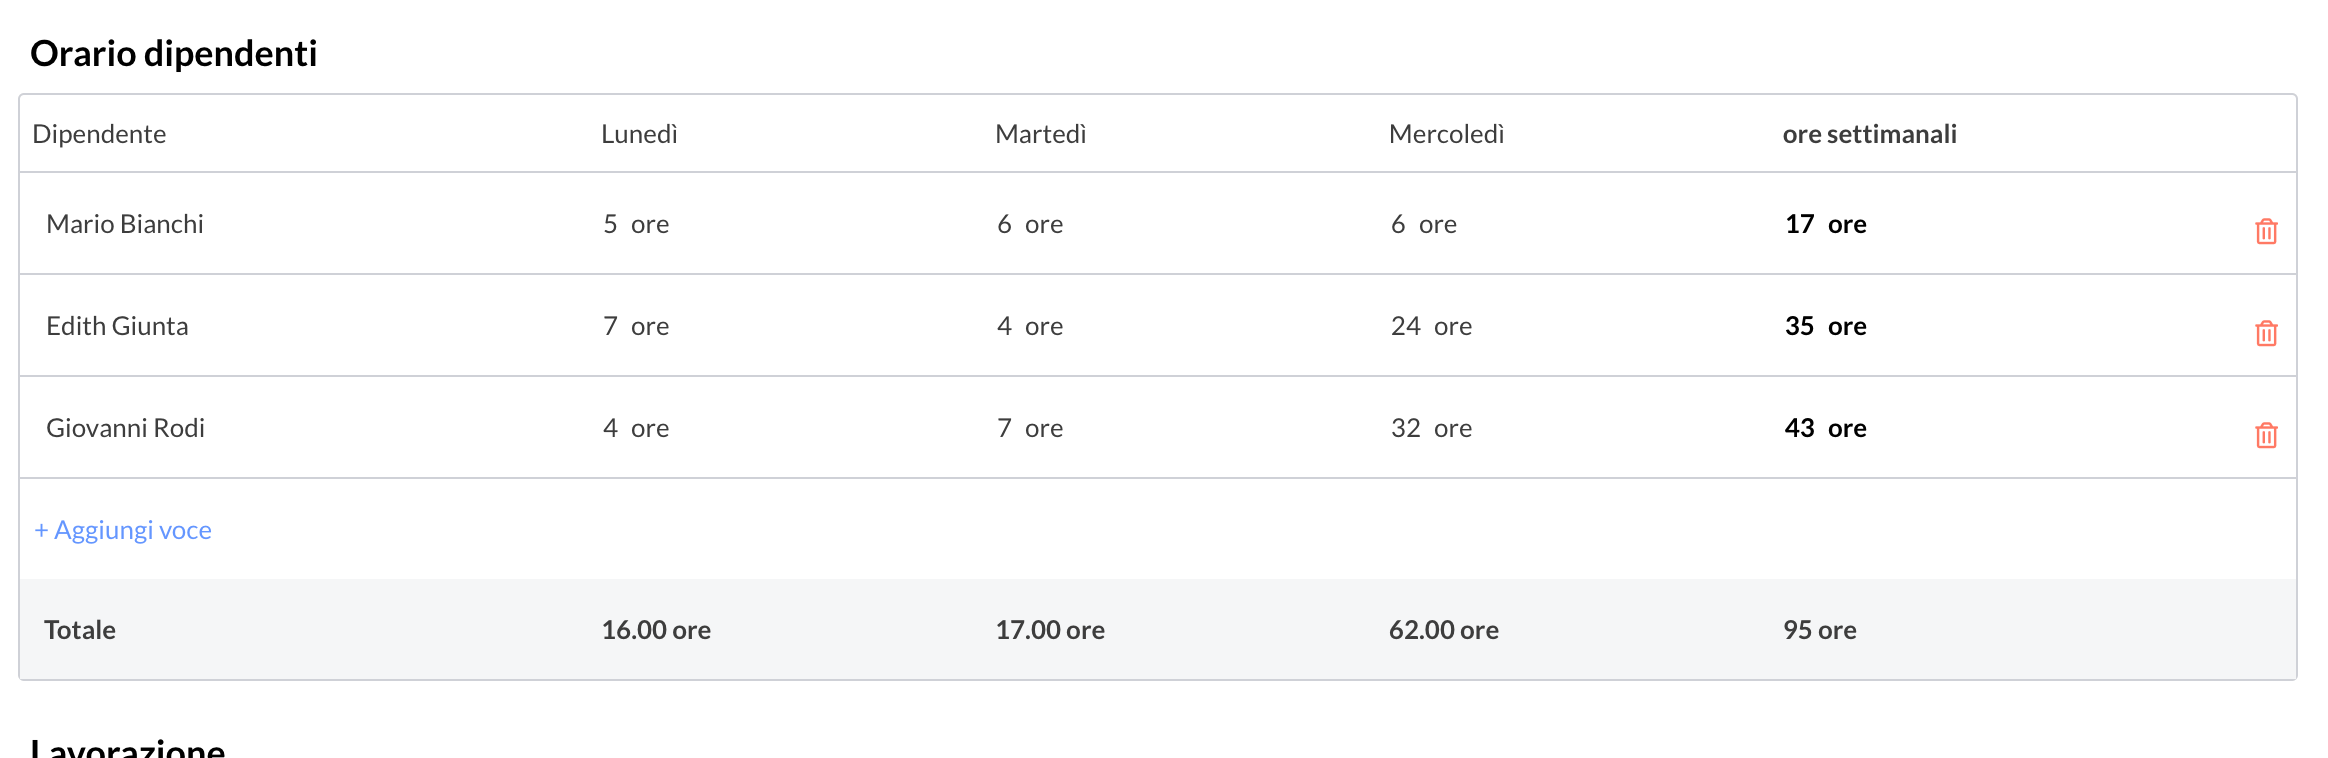This screenshot has width=2328, height=758.
Task: Delete the Mario Bianchi row
Action: [2266, 231]
